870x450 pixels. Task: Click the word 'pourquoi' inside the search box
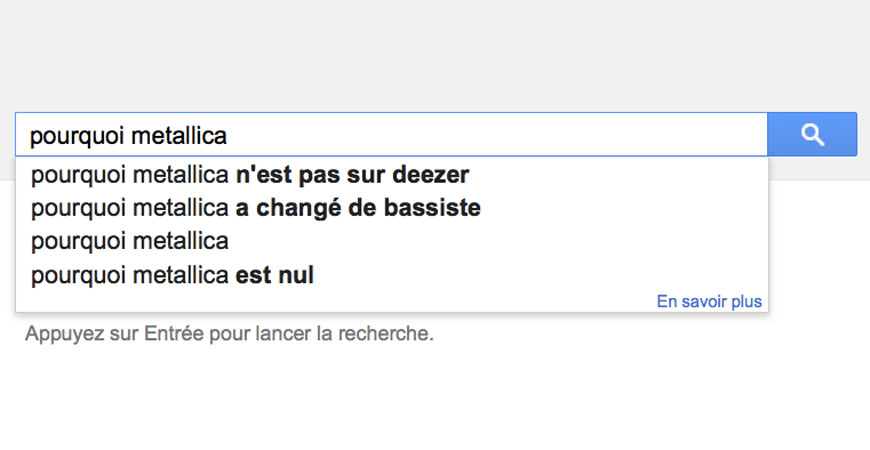click(77, 136)
